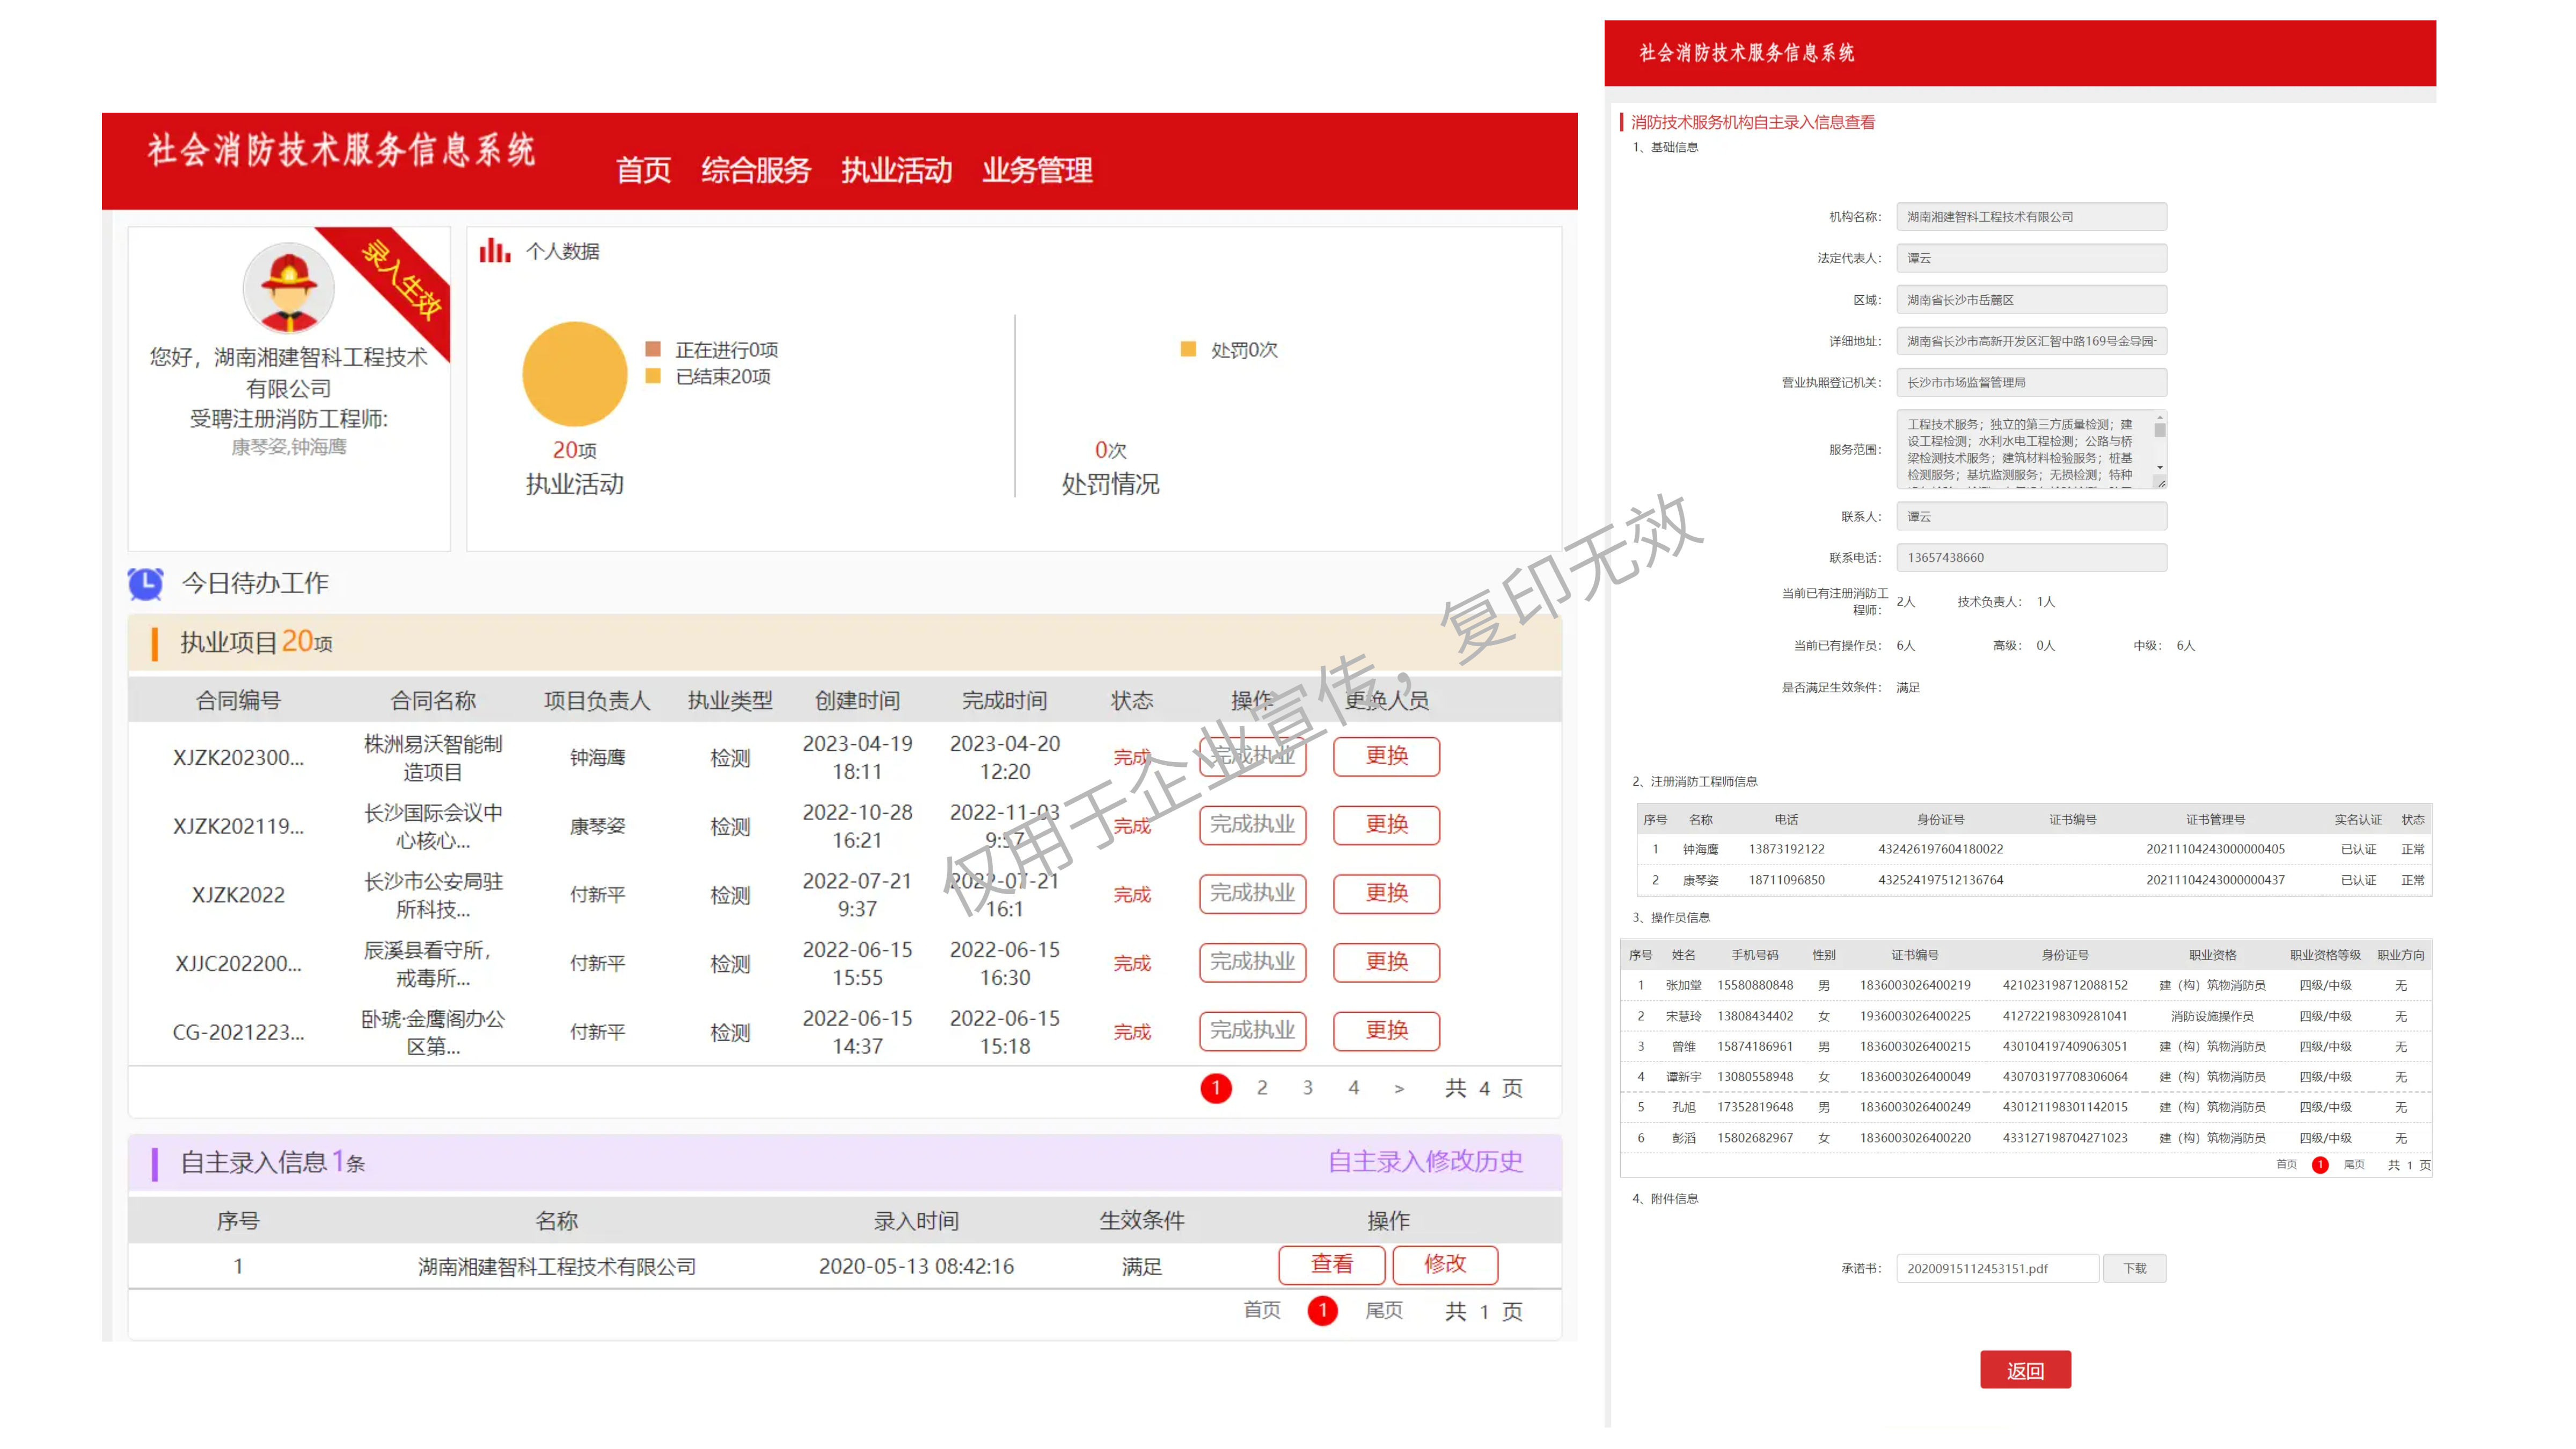Click 完成执业 for 长沙国际会议中心 project
This screenshot has width=2576, height=1449.
coord(1252,825)
